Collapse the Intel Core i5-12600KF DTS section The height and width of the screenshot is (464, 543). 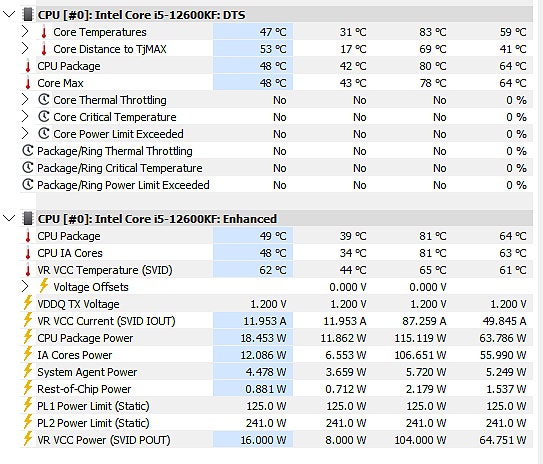point(9,15)
